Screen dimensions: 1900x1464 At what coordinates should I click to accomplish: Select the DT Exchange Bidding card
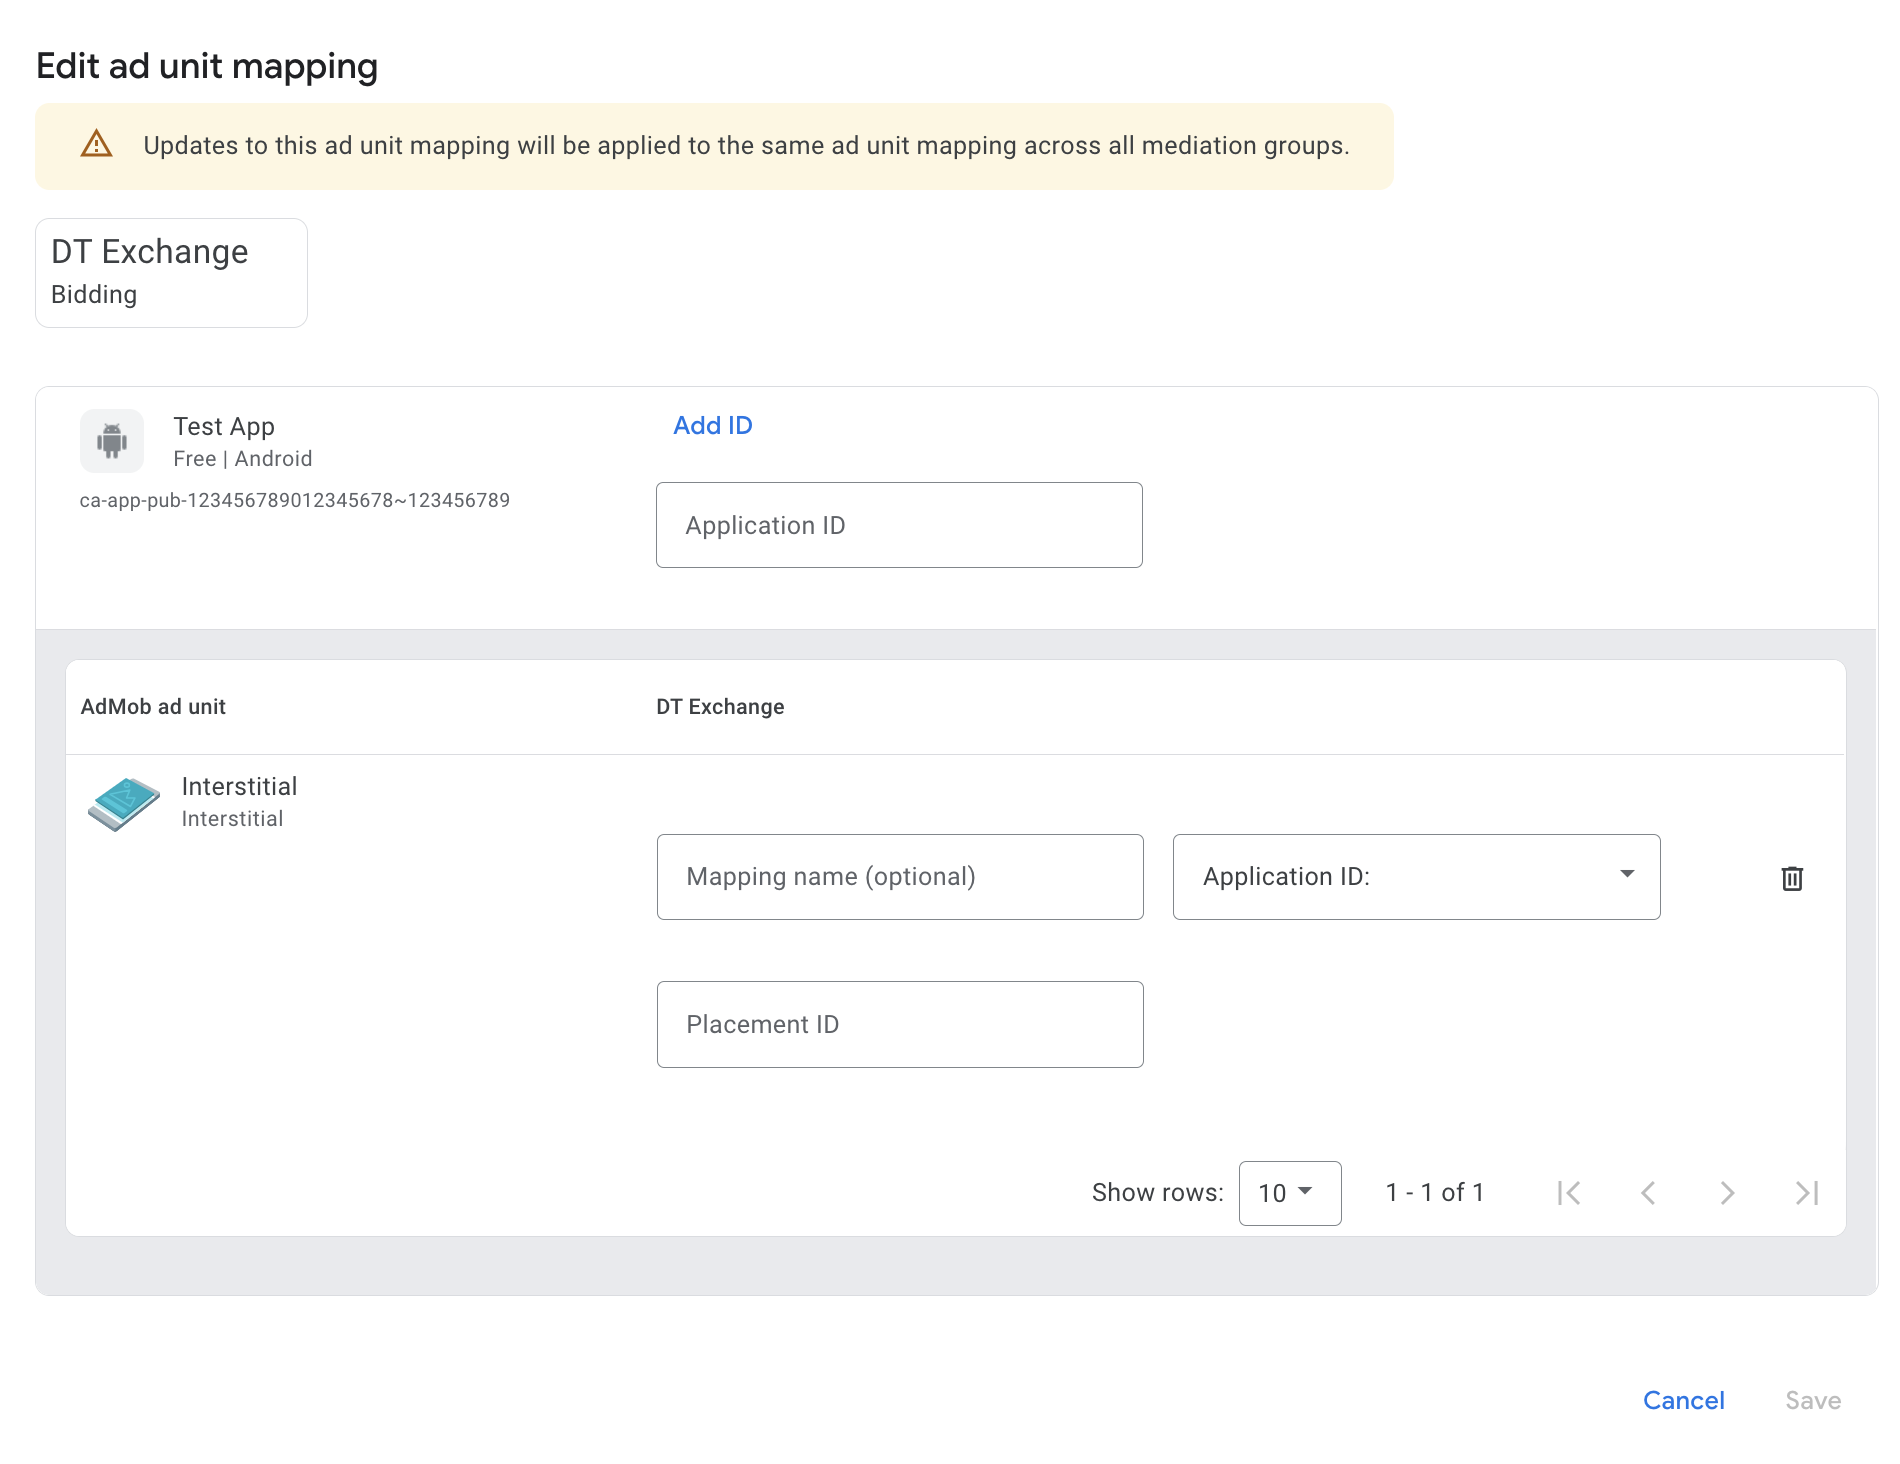tap(171, 273)
